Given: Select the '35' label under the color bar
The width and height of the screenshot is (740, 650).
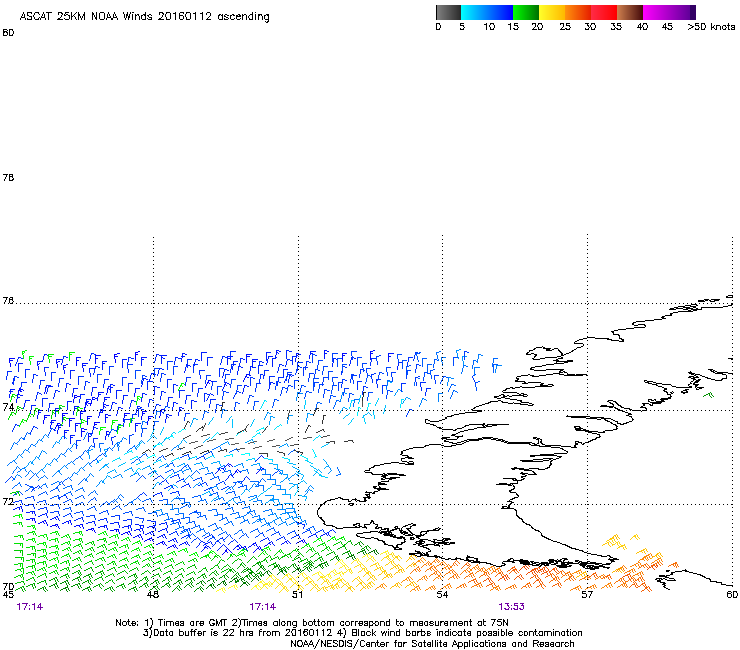Looking at the screenshot, I should 616,27.
